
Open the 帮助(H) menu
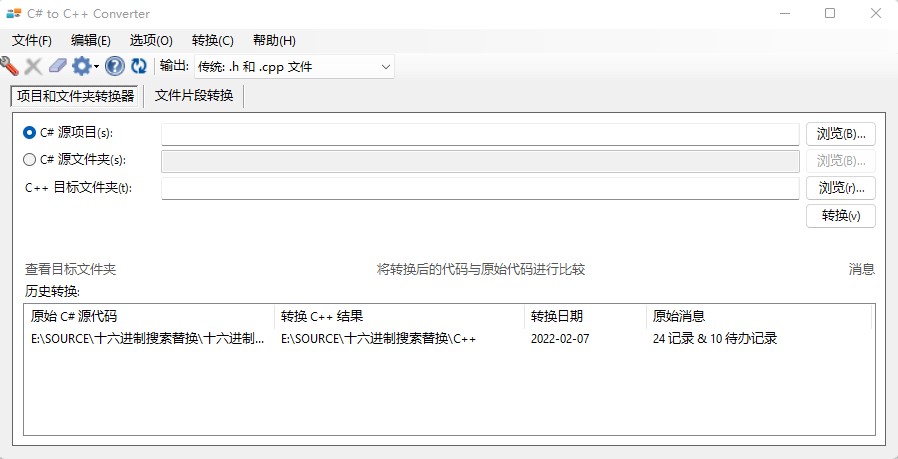(x=274, y=41)
